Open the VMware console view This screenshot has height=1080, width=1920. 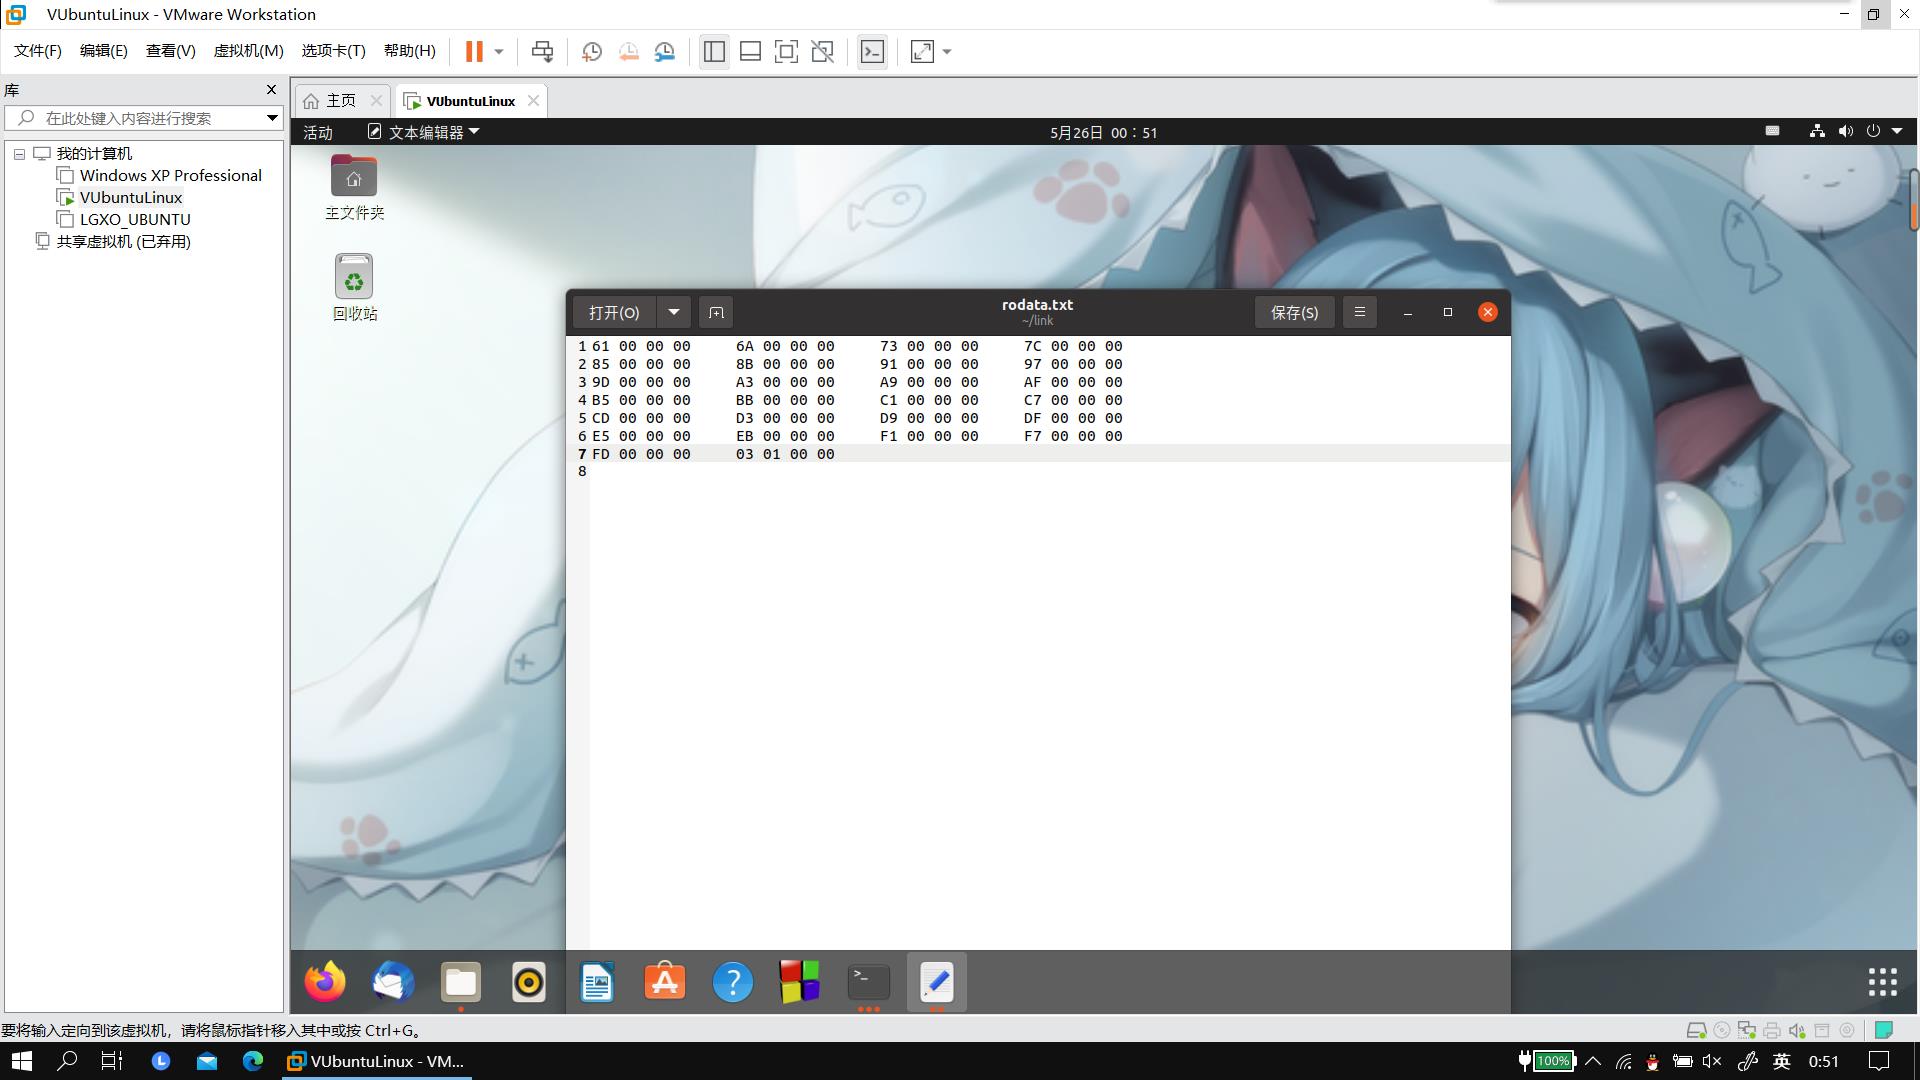coord(872,51)
